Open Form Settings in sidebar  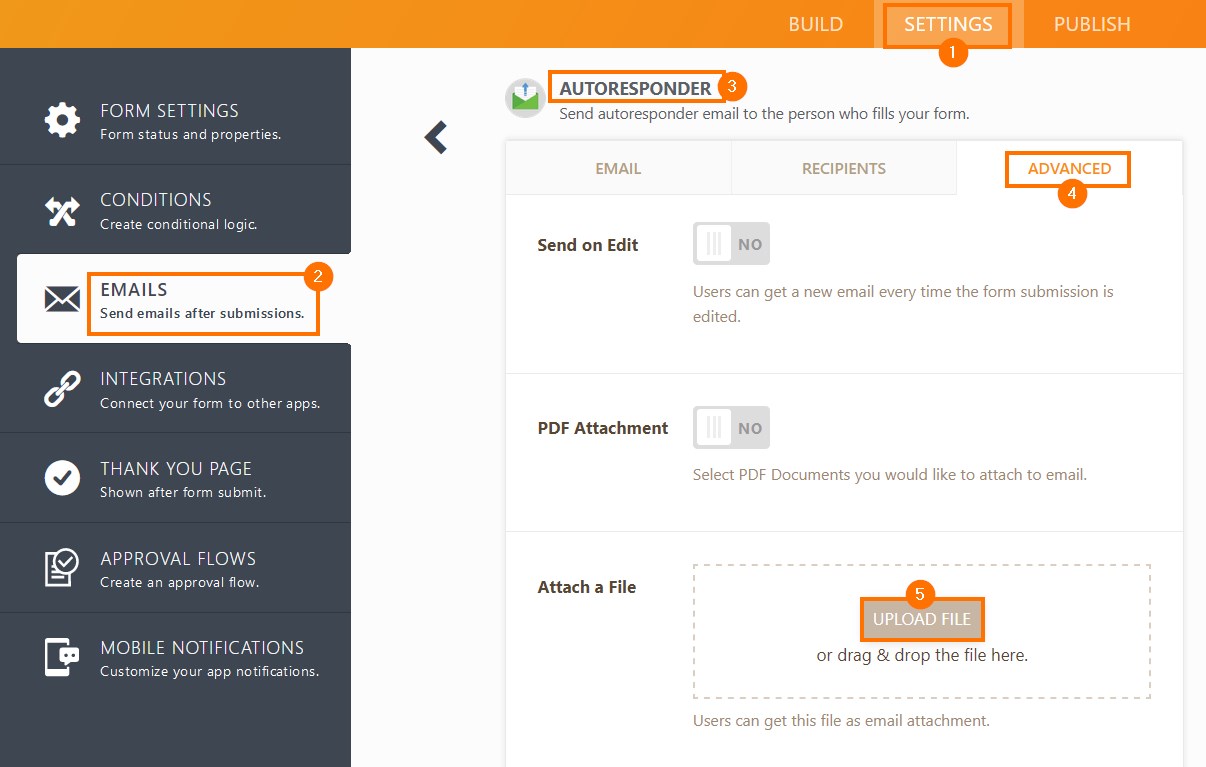click(x=175, y=121)
